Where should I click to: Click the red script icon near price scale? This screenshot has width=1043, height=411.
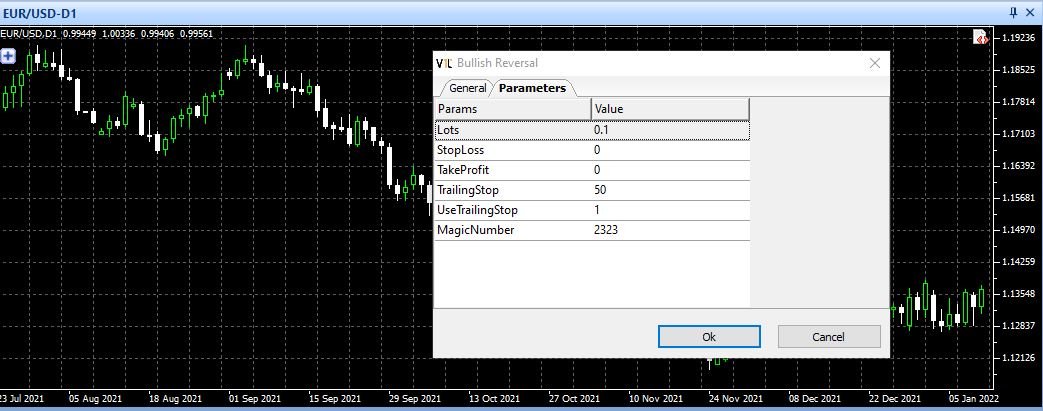(x=981, y=37)
